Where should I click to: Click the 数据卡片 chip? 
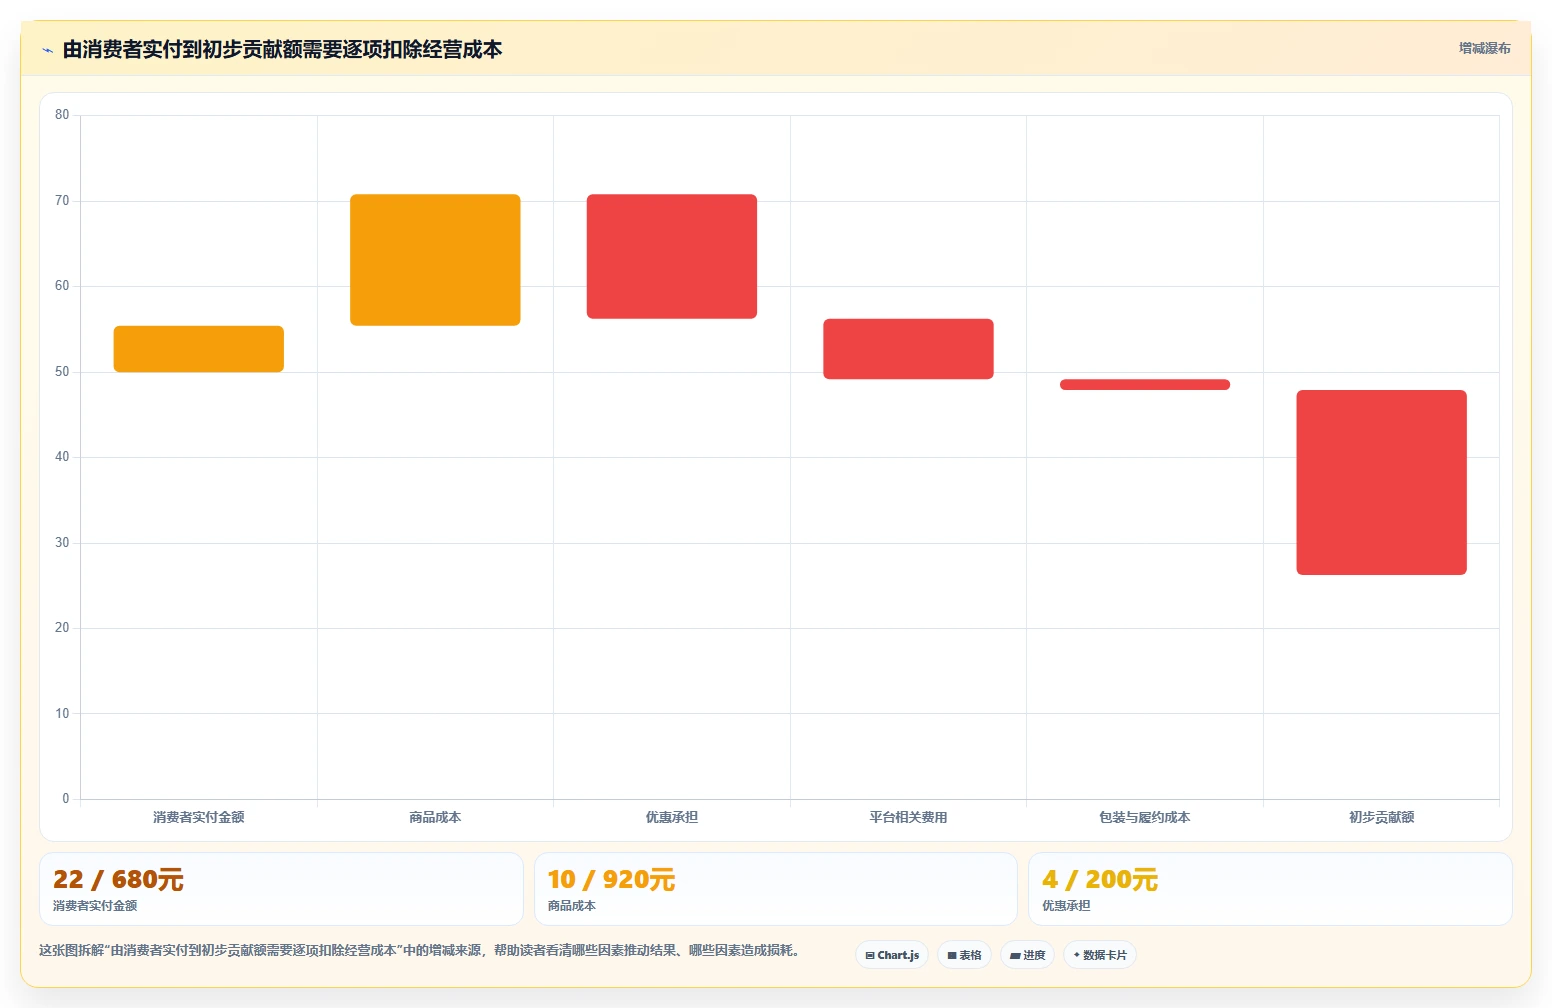[1099, 955]
